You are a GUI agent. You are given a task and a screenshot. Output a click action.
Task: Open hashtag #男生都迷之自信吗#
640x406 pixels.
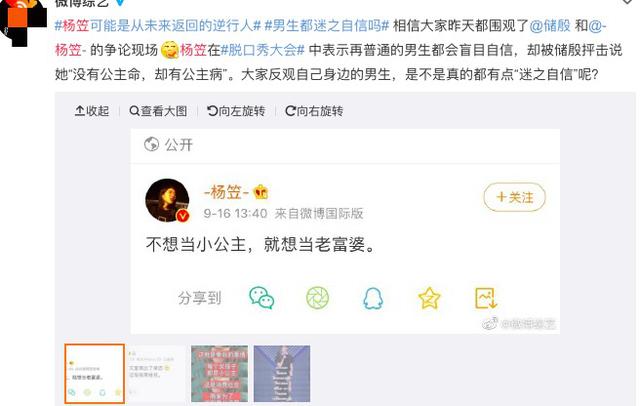[x=327, y=26]
